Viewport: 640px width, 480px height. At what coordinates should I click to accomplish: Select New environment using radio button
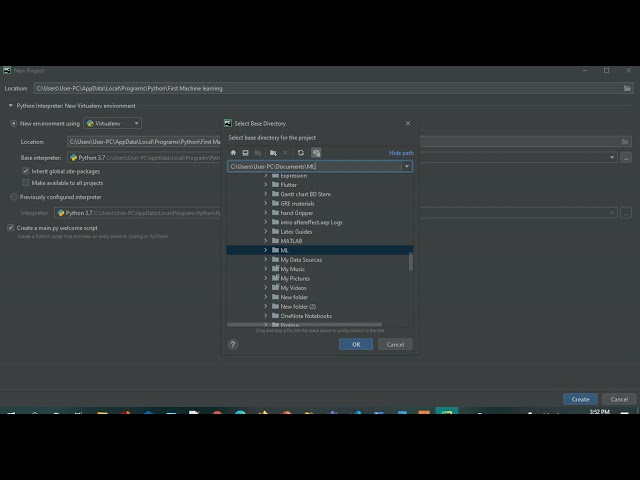[x=13, y=123]
